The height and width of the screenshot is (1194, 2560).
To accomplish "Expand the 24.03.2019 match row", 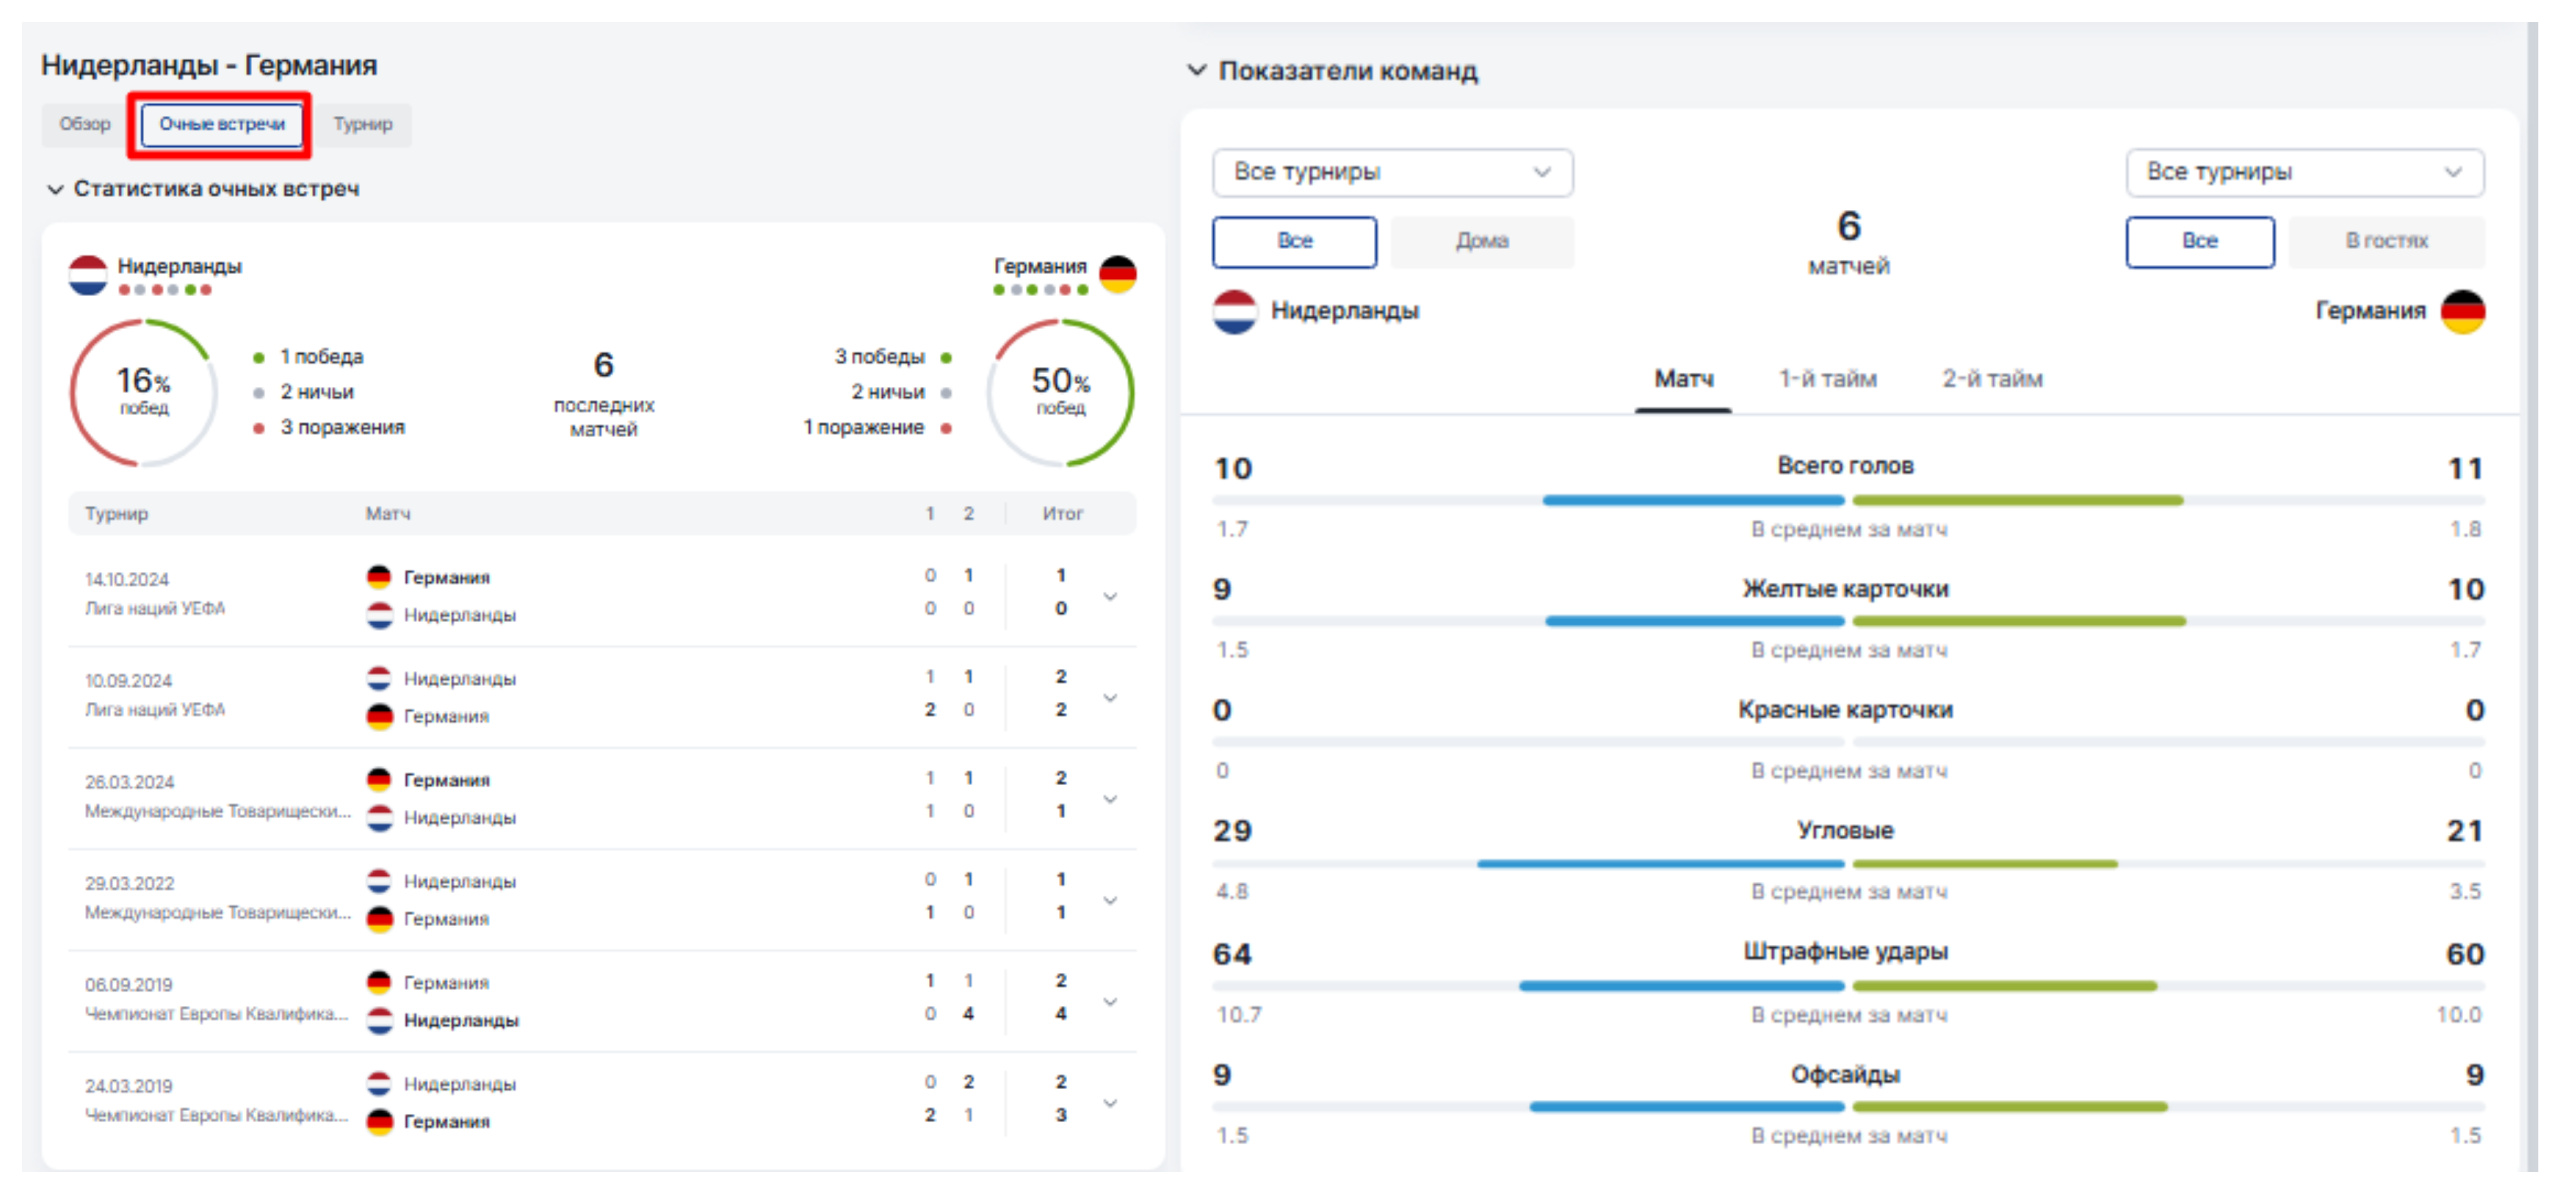I will tap(1110, 1102).
